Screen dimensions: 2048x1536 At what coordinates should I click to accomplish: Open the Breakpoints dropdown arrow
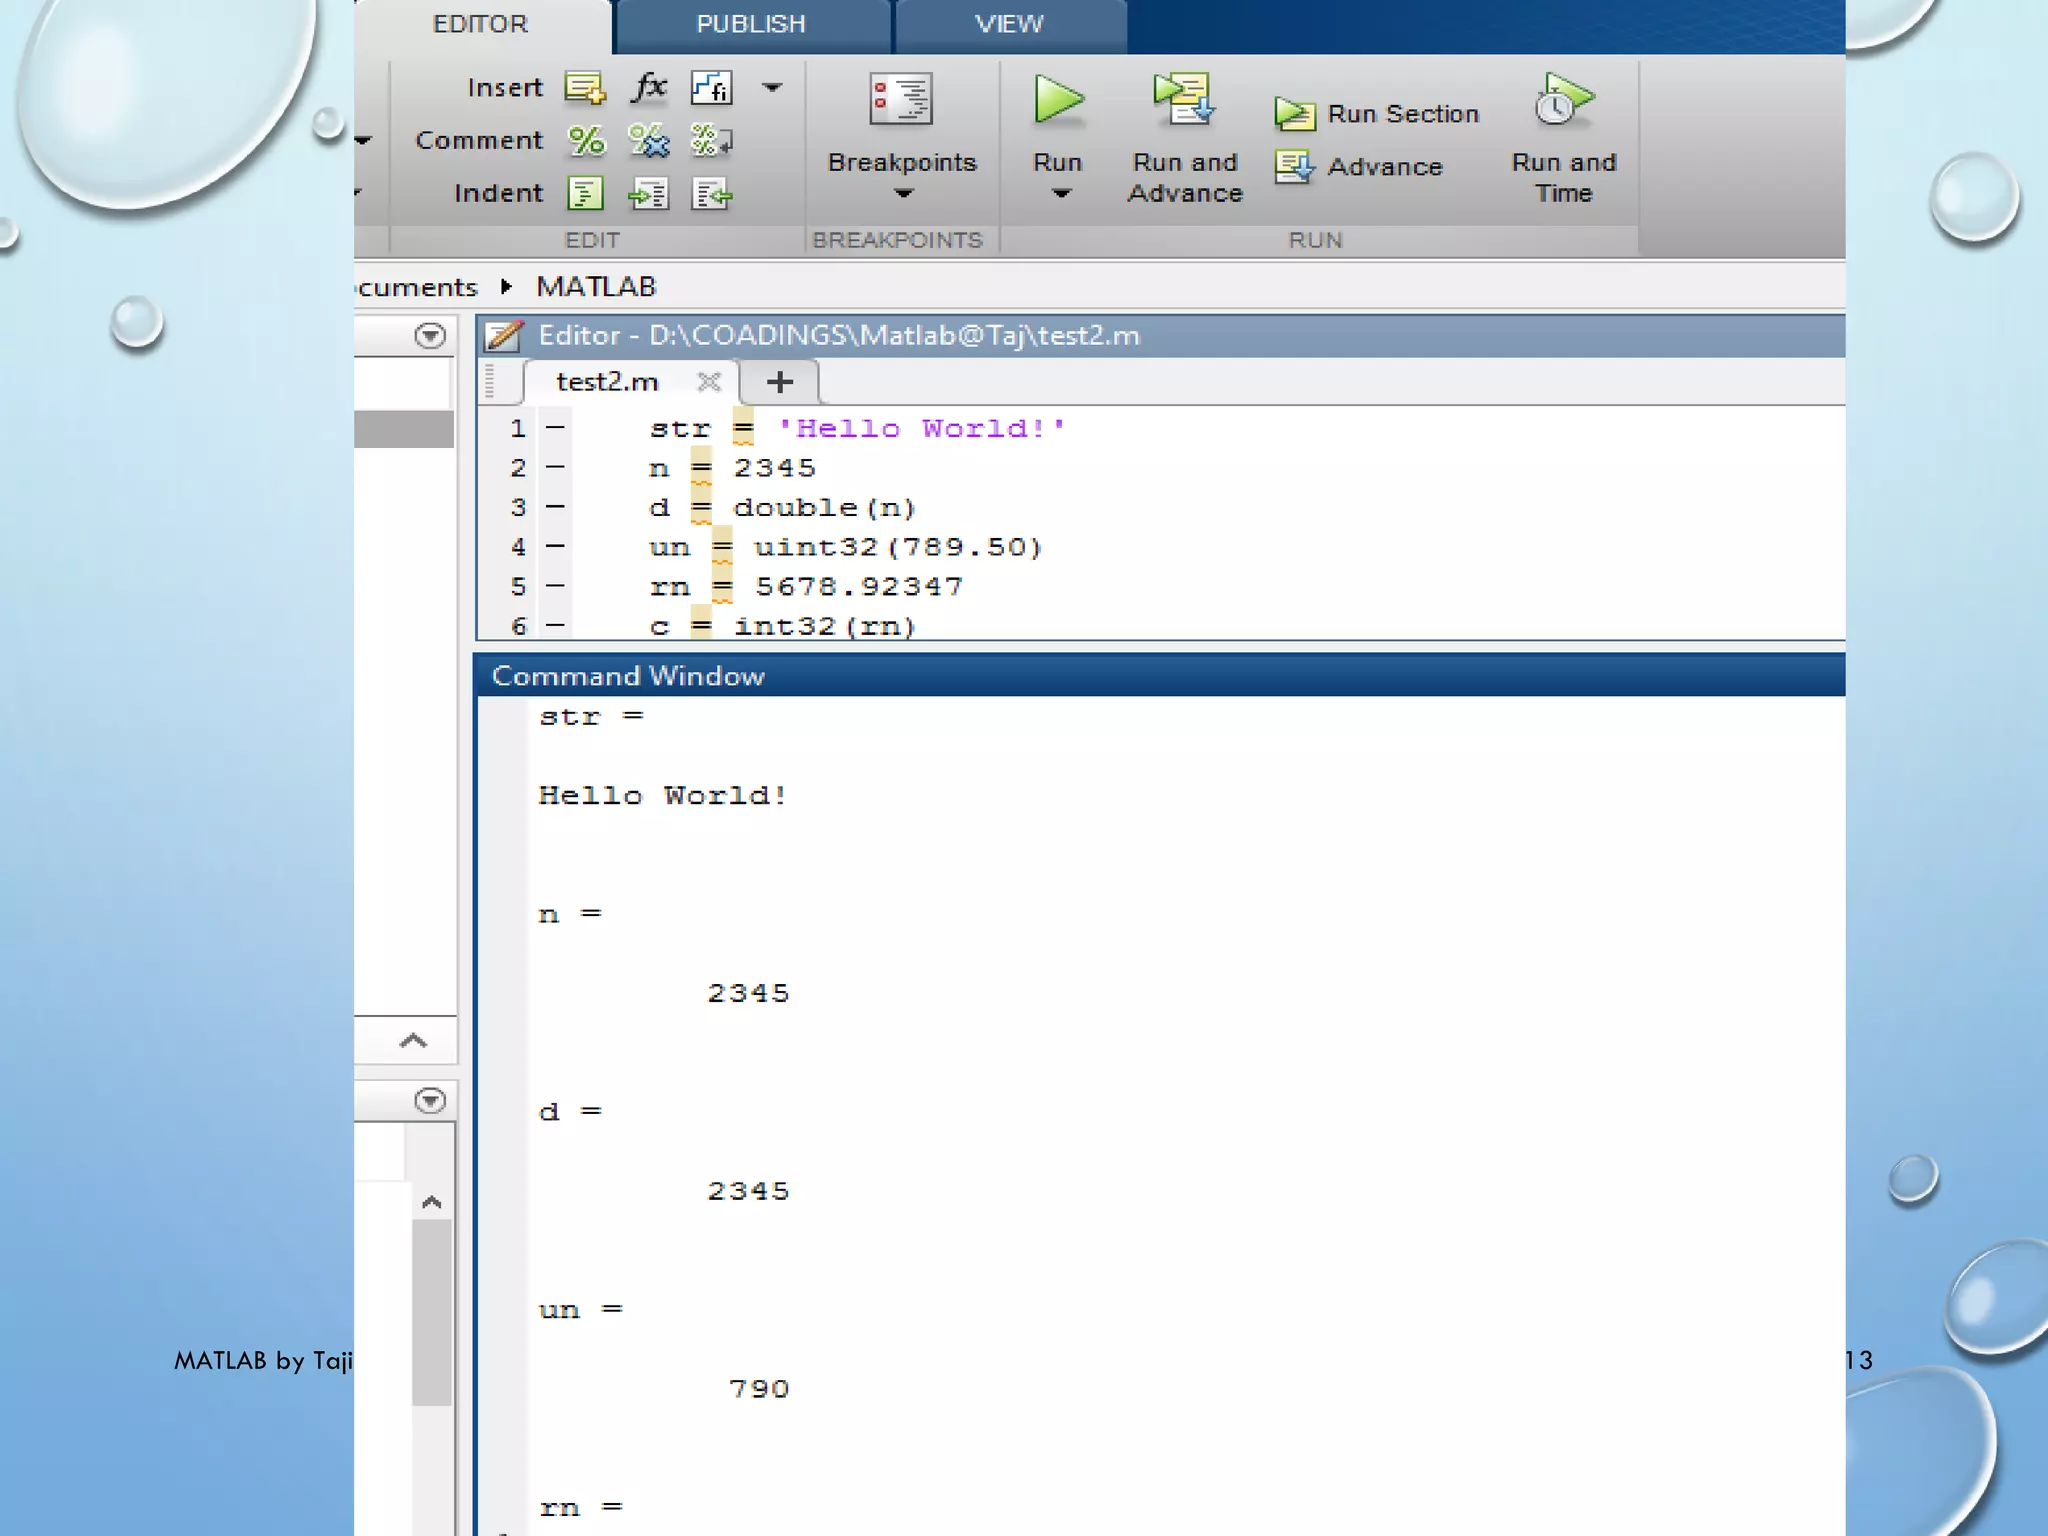(903, 194)
